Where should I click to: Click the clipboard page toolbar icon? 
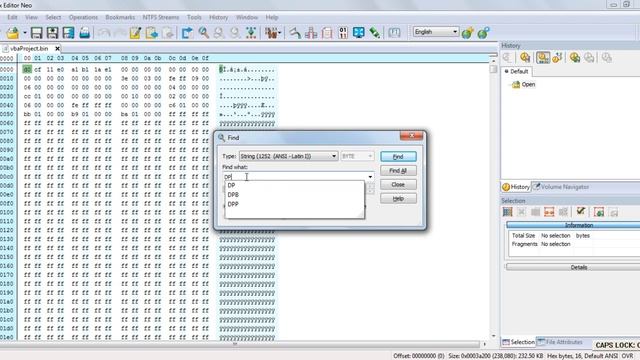[x=327, y=33]
